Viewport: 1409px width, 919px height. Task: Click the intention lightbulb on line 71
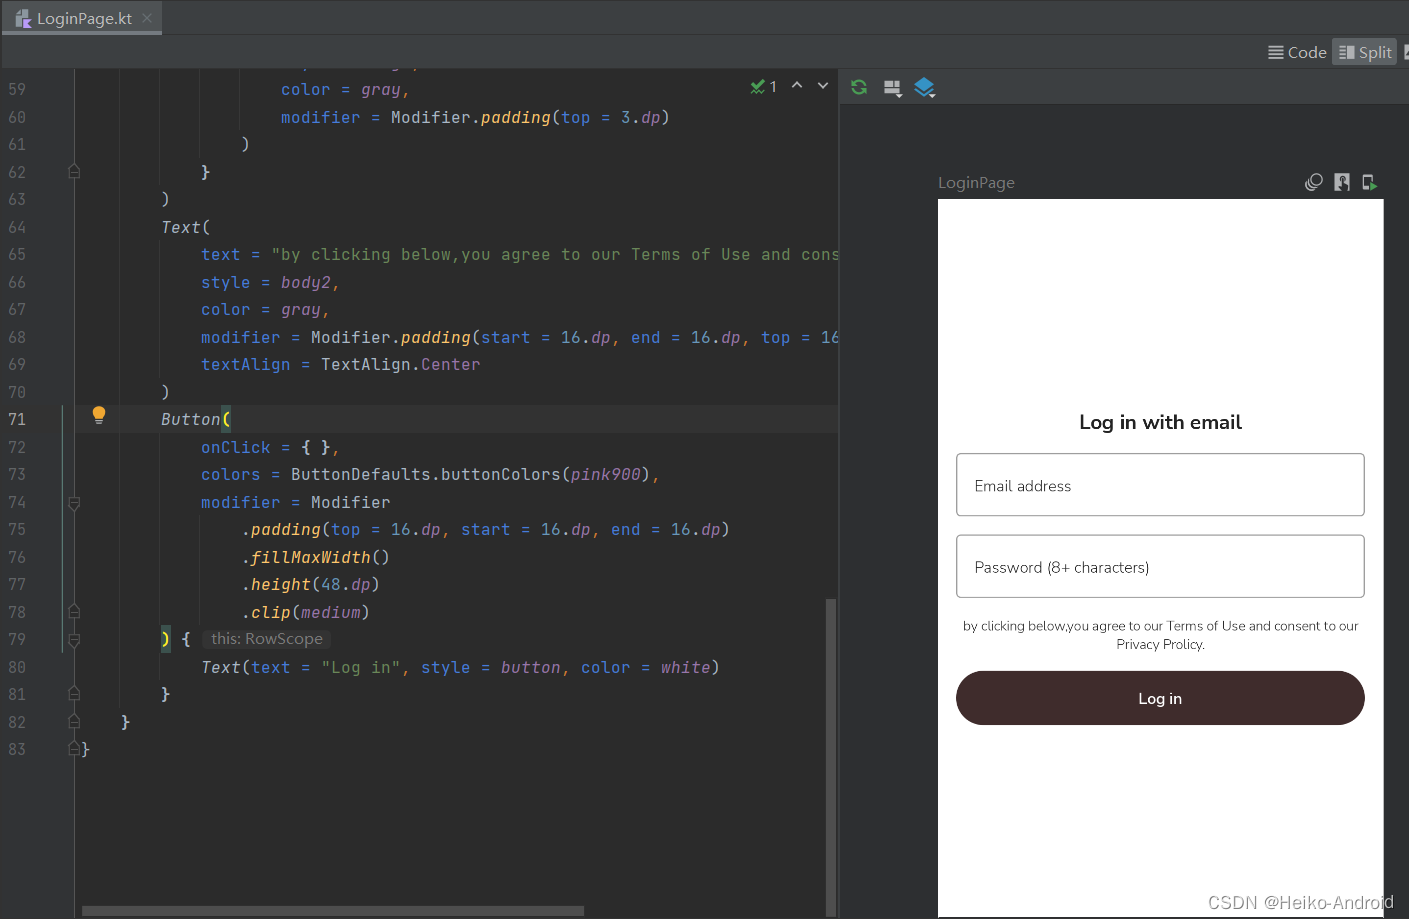coord(99,415)
